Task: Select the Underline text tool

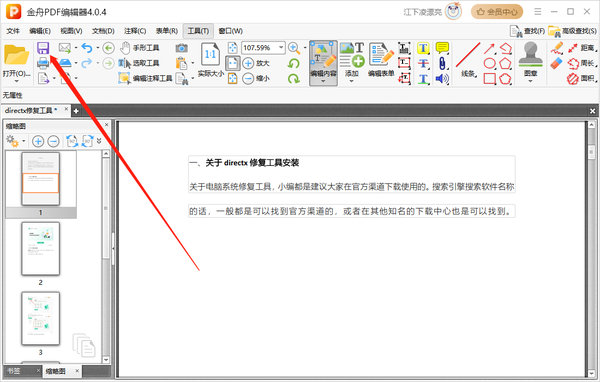Action: pos(423,78)
